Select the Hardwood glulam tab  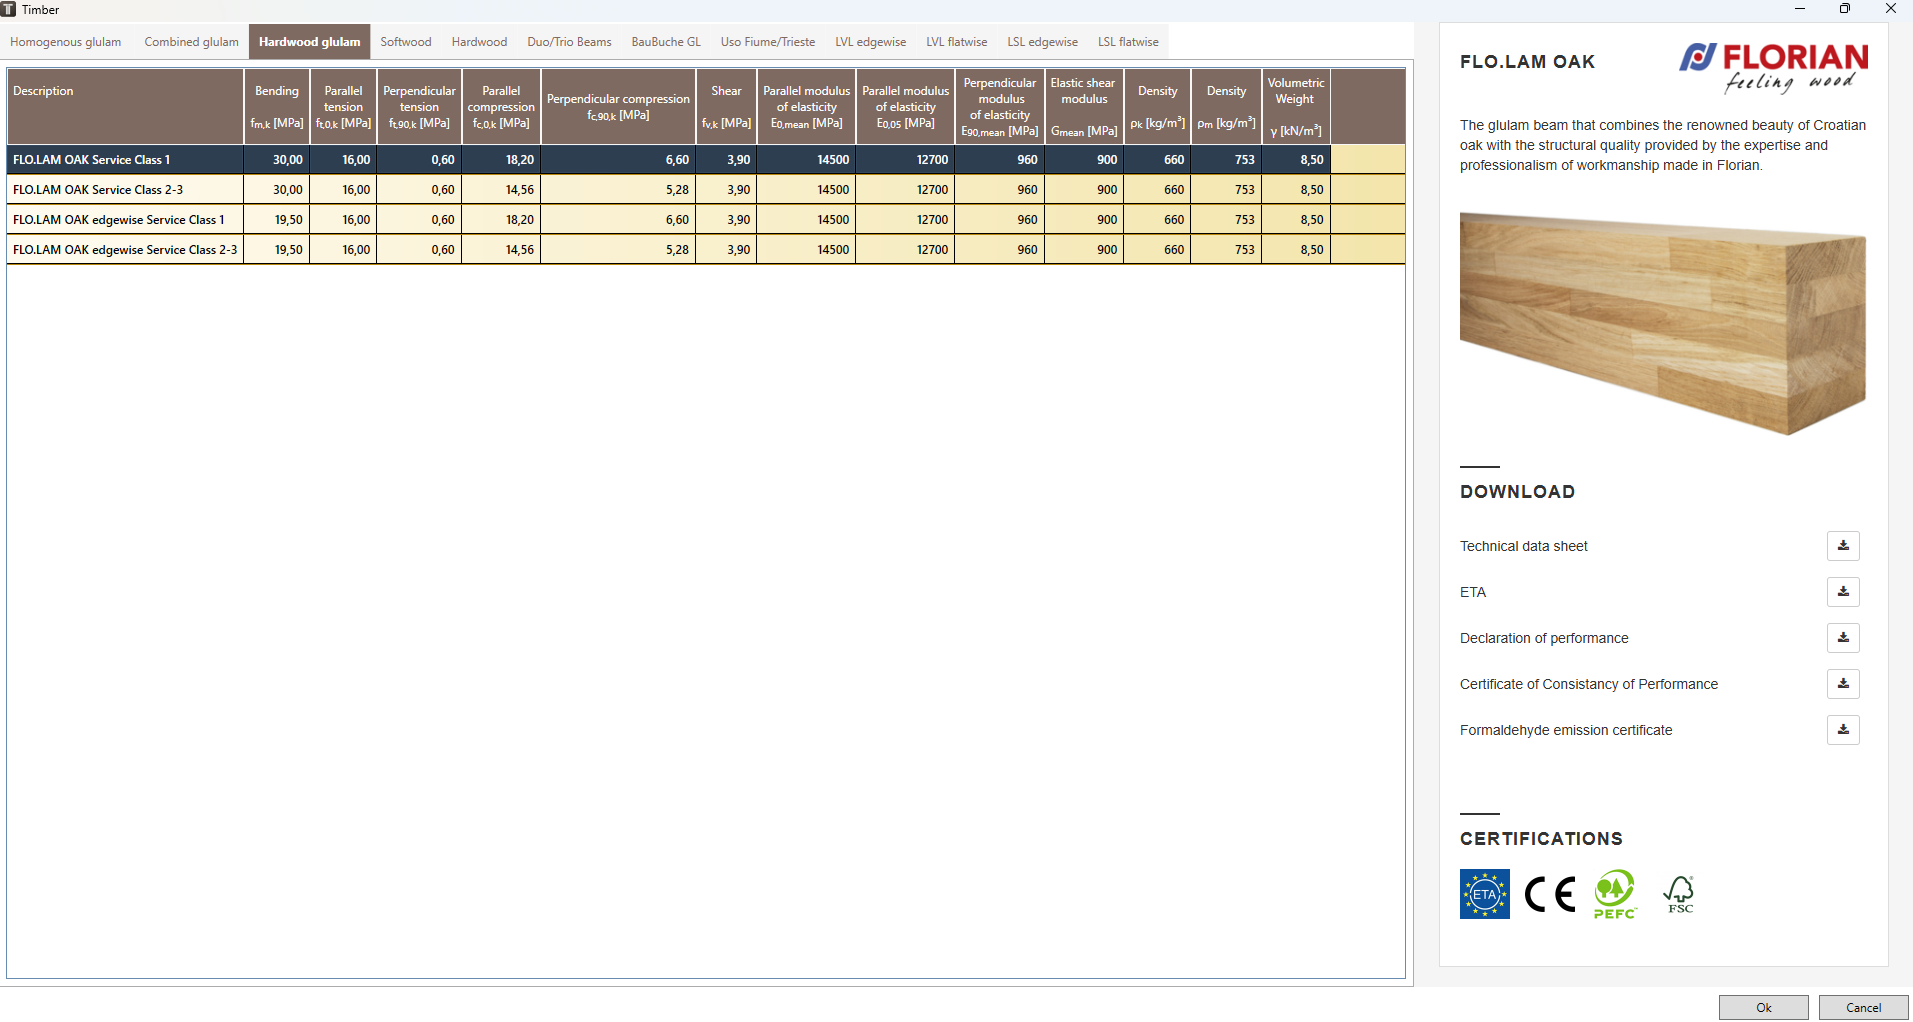(x=310, y=42)
